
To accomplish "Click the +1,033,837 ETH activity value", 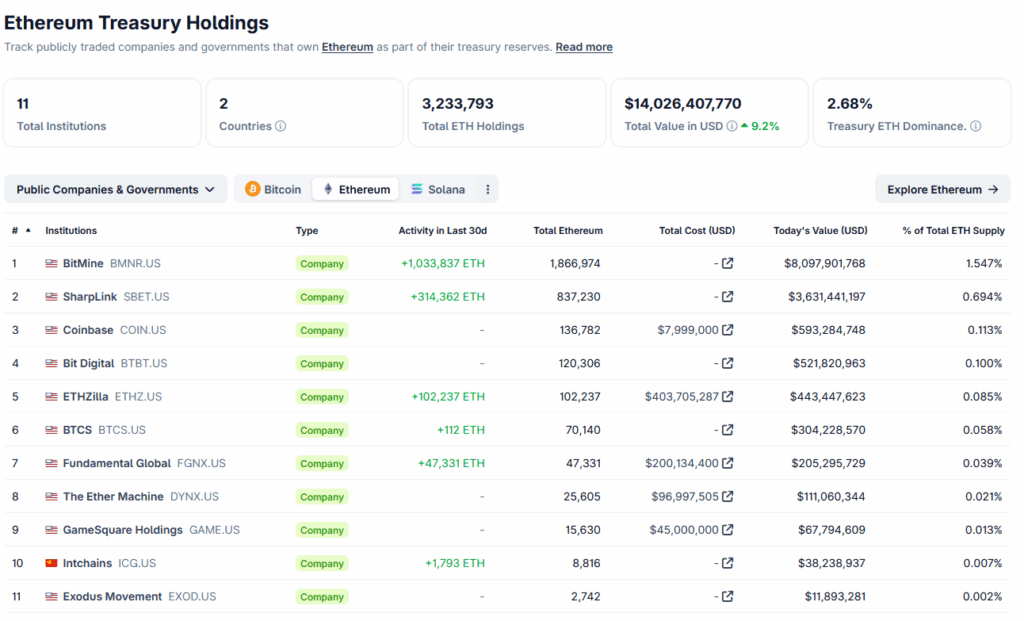I will (x=443, y=263).
